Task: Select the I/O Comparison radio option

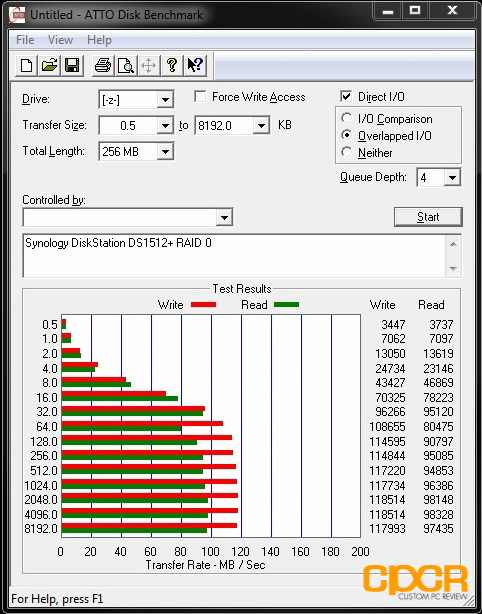Action: pos(347,118)
